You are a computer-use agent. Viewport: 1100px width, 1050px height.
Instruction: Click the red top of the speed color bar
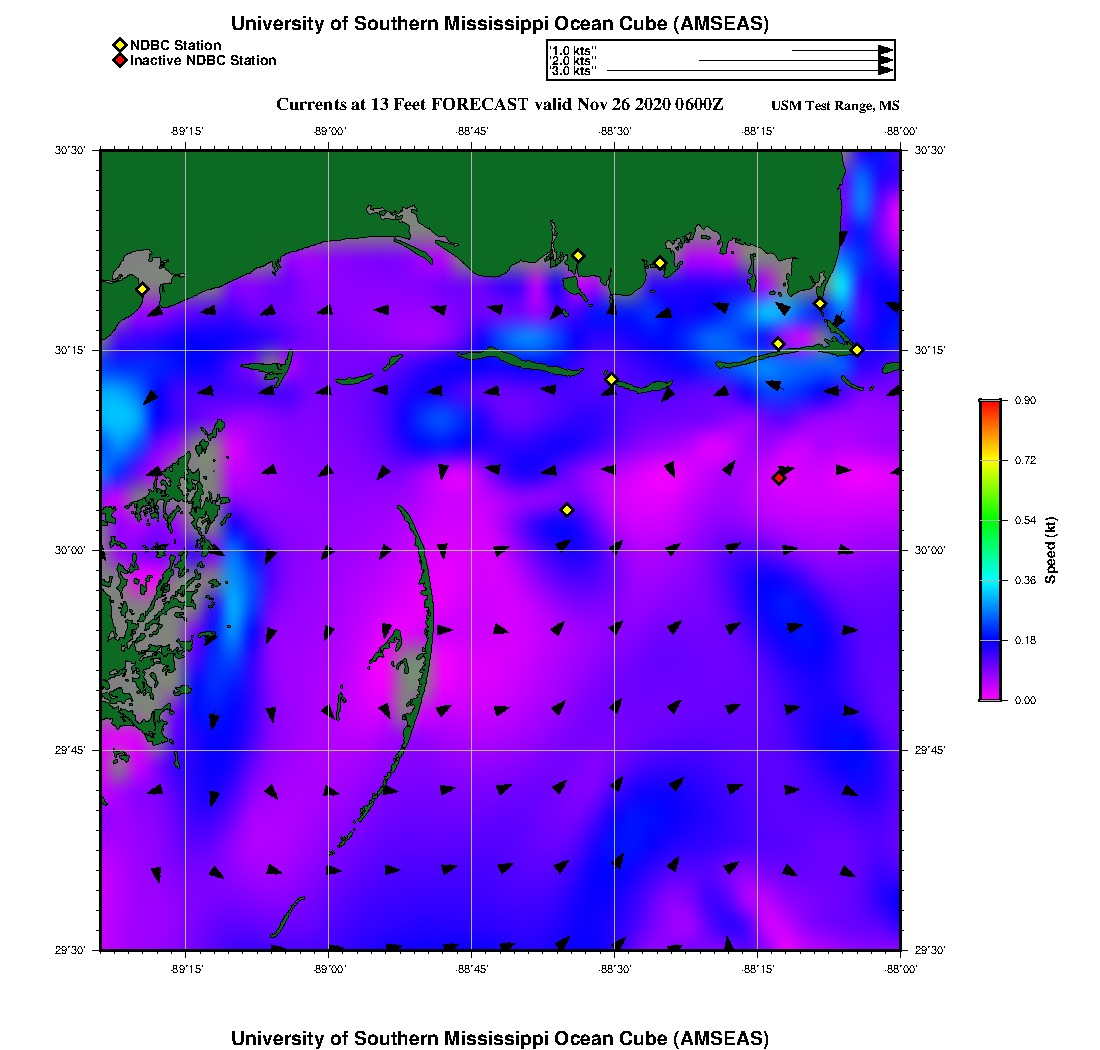[990, 404]
